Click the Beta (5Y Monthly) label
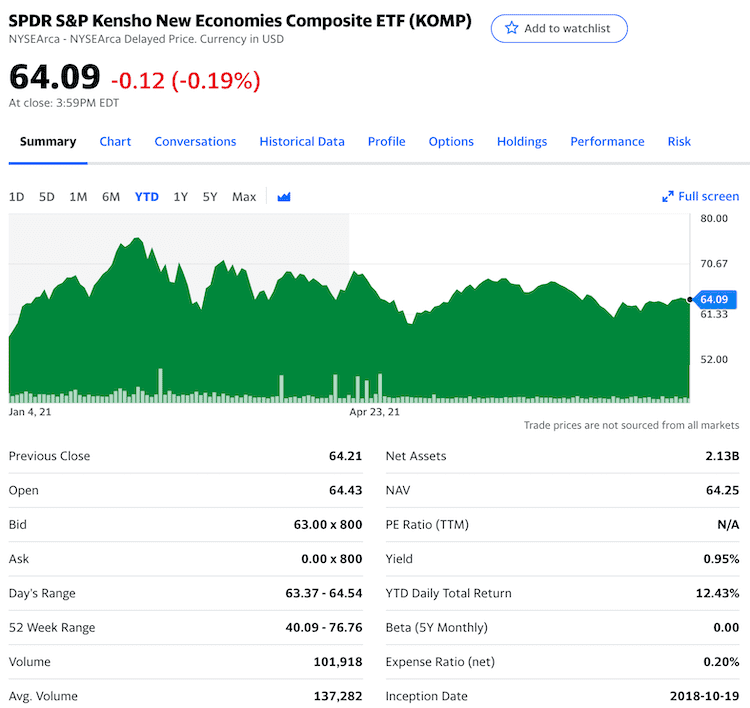The width and height of the screenshot is (750, 708). click(436, 627)
